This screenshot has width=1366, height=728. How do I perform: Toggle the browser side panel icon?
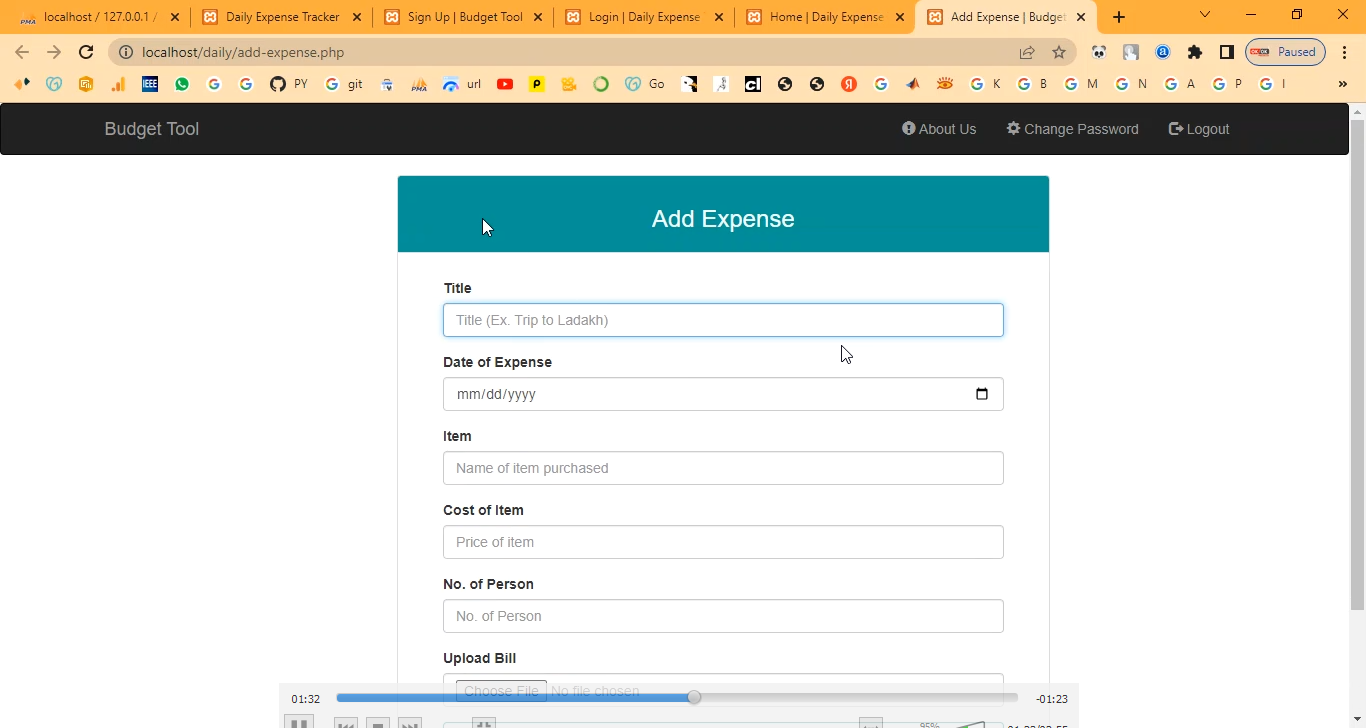[1227, 52]
